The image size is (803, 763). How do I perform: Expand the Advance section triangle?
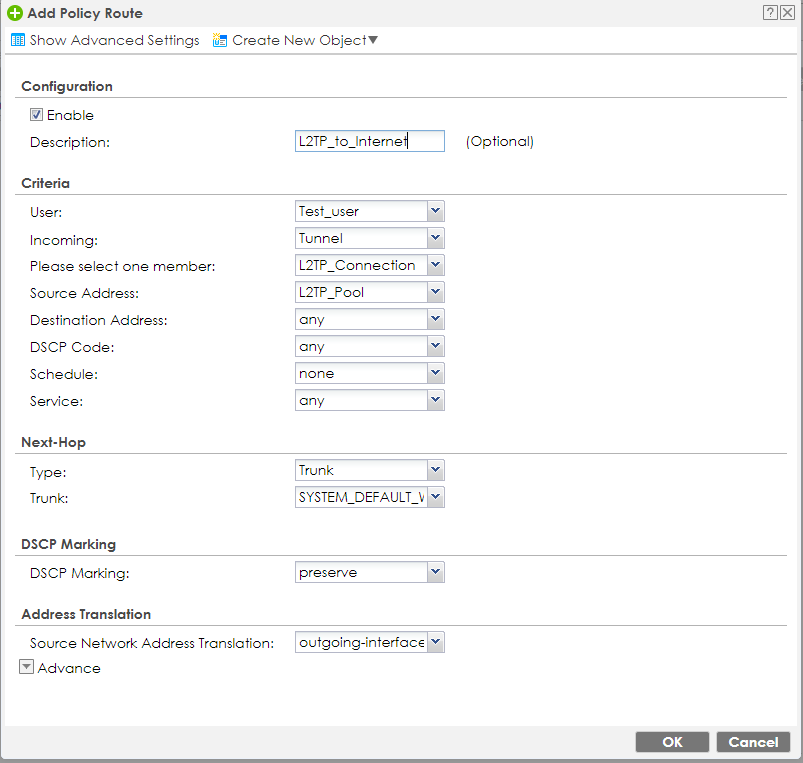point(27,668)
